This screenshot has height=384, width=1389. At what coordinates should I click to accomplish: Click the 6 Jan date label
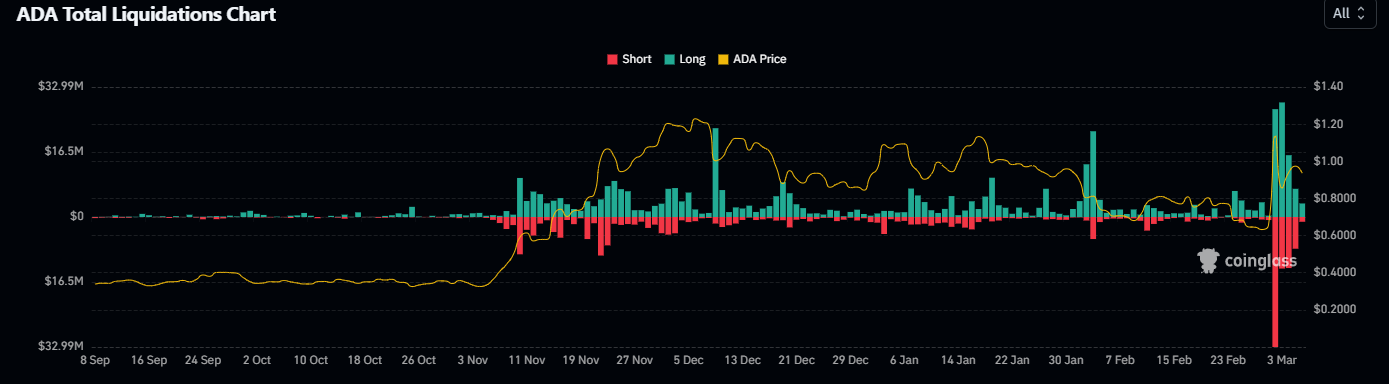point(905,359)
